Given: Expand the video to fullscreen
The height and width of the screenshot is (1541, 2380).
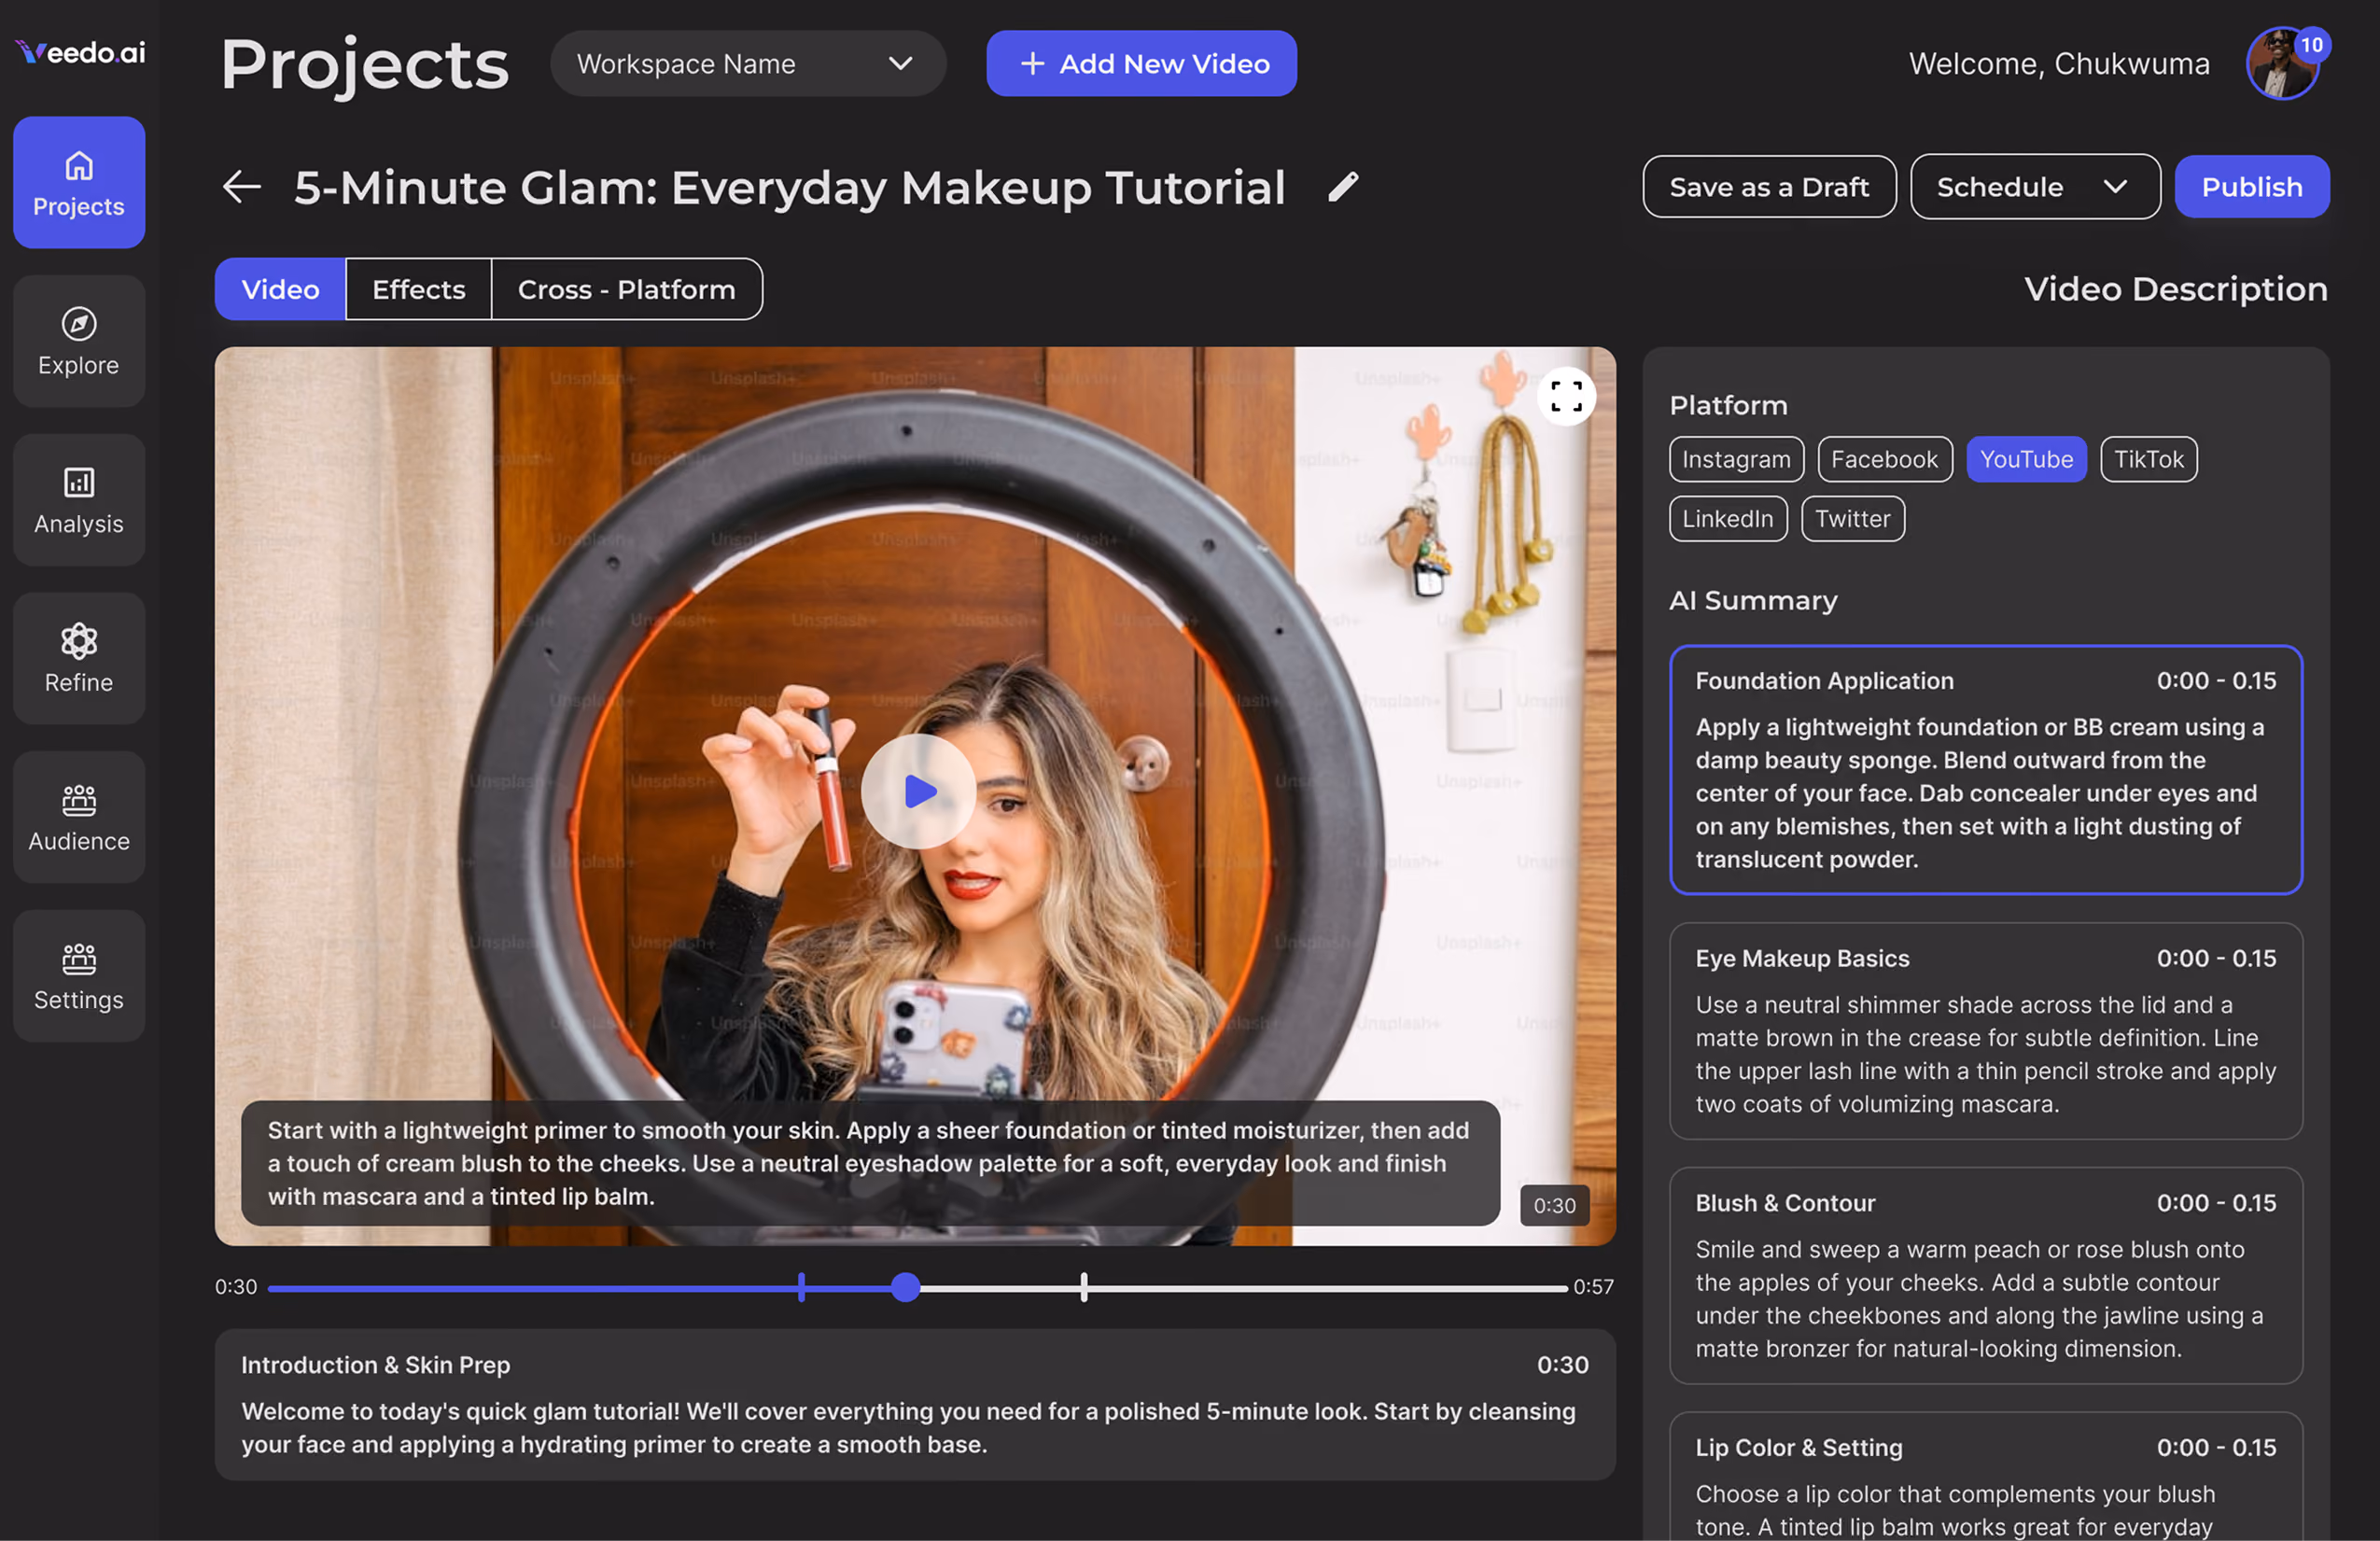Looking at the screenshot, I should click(1566, 396).
